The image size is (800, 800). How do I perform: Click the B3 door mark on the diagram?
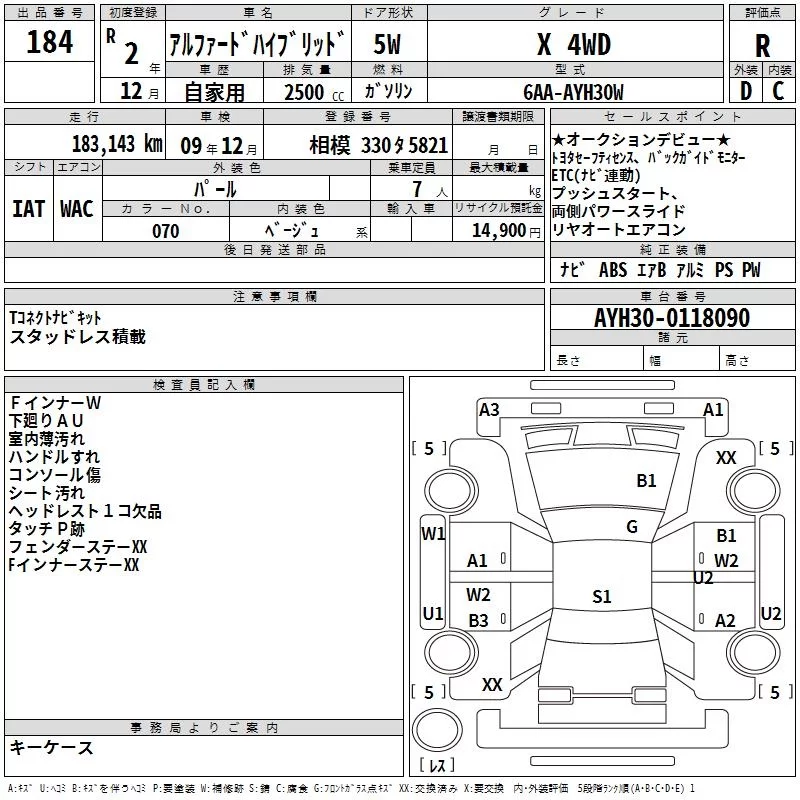pos(479,620)
